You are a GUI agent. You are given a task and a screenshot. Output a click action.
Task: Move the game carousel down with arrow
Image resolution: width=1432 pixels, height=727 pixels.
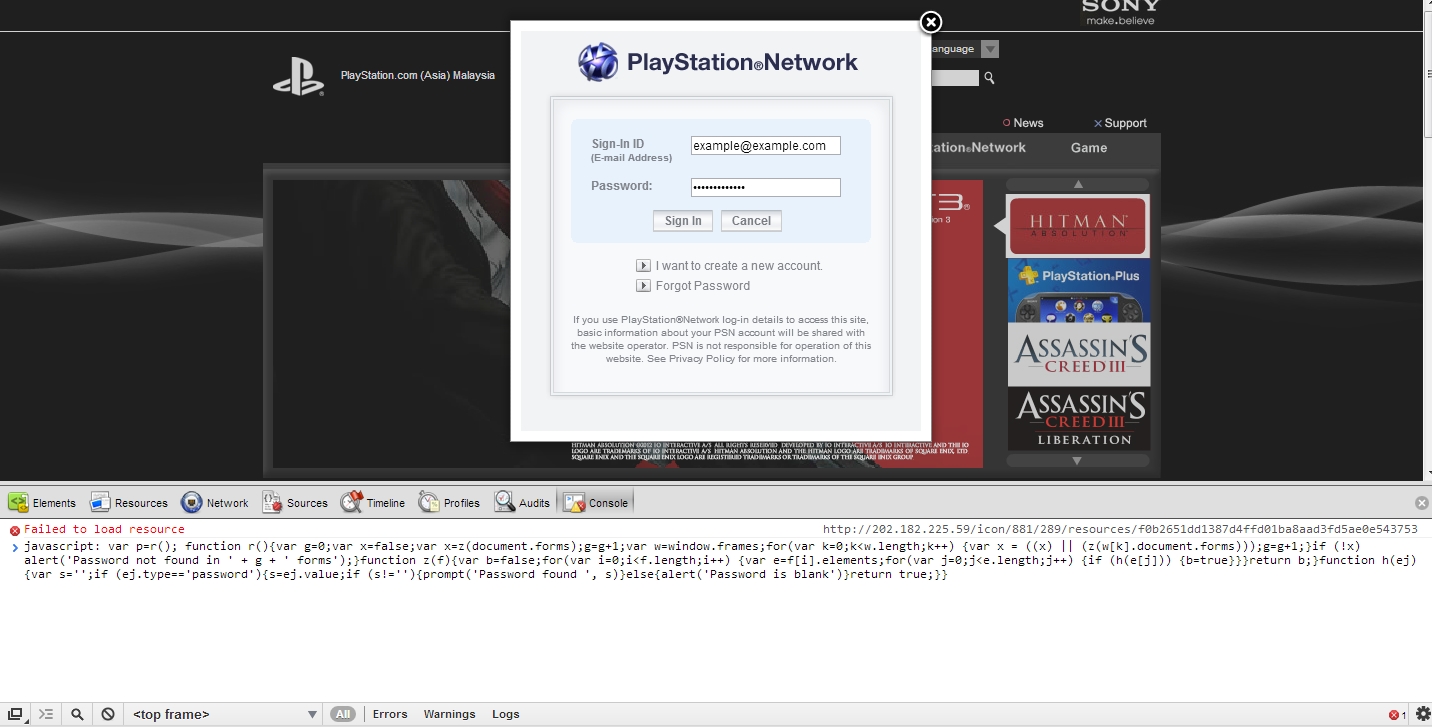click(x=1077, y=461)
